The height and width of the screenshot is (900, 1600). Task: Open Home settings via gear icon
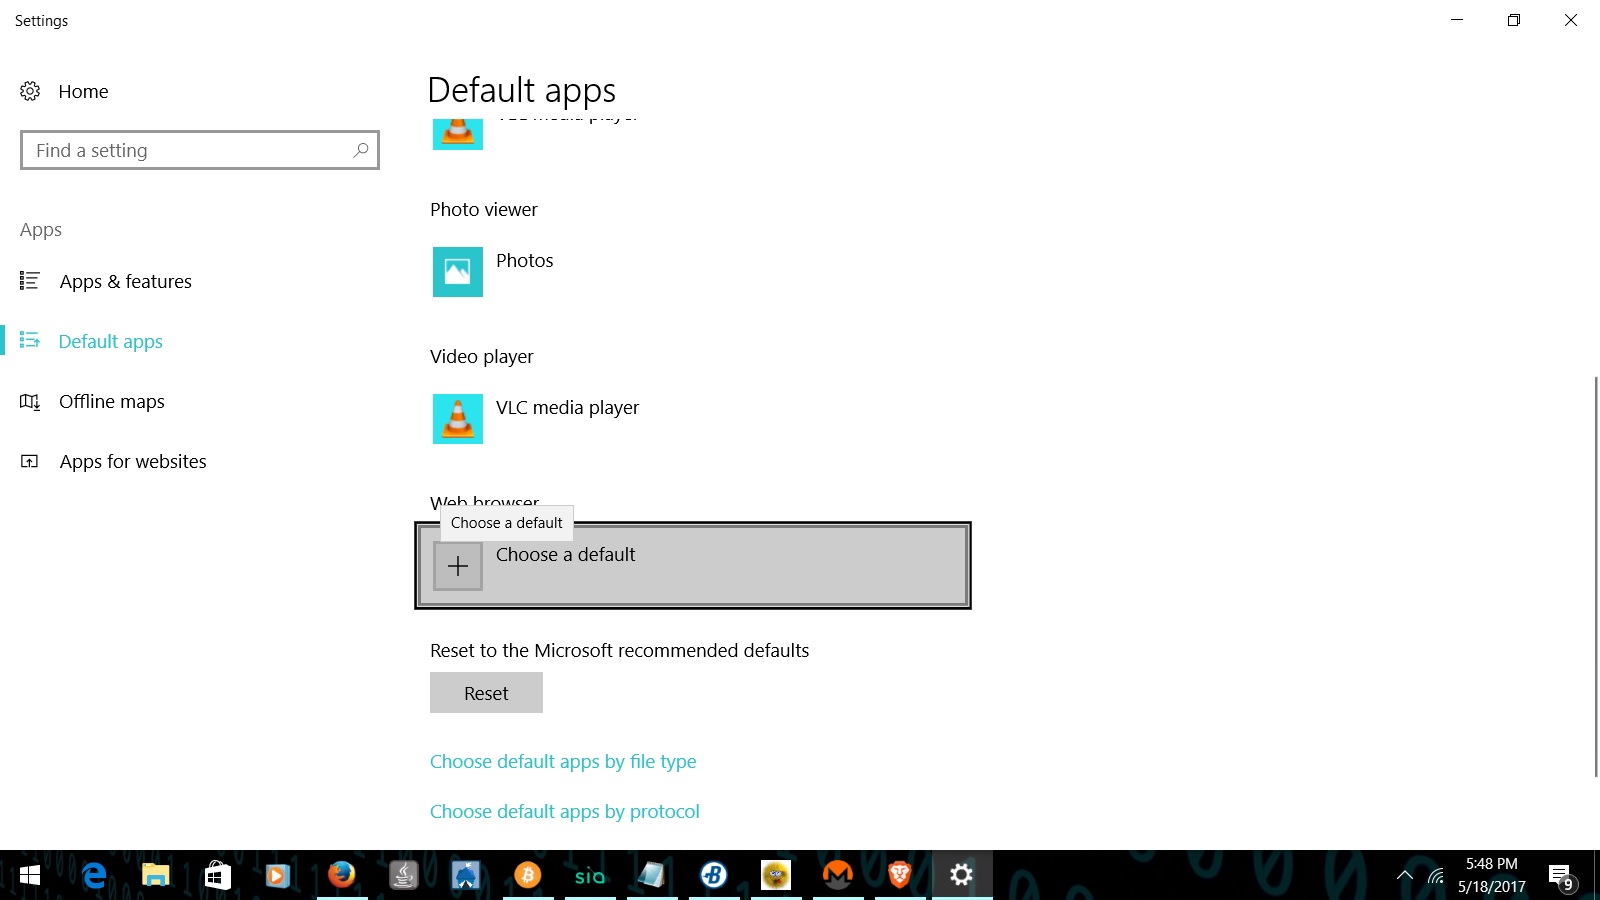(30, 91)
